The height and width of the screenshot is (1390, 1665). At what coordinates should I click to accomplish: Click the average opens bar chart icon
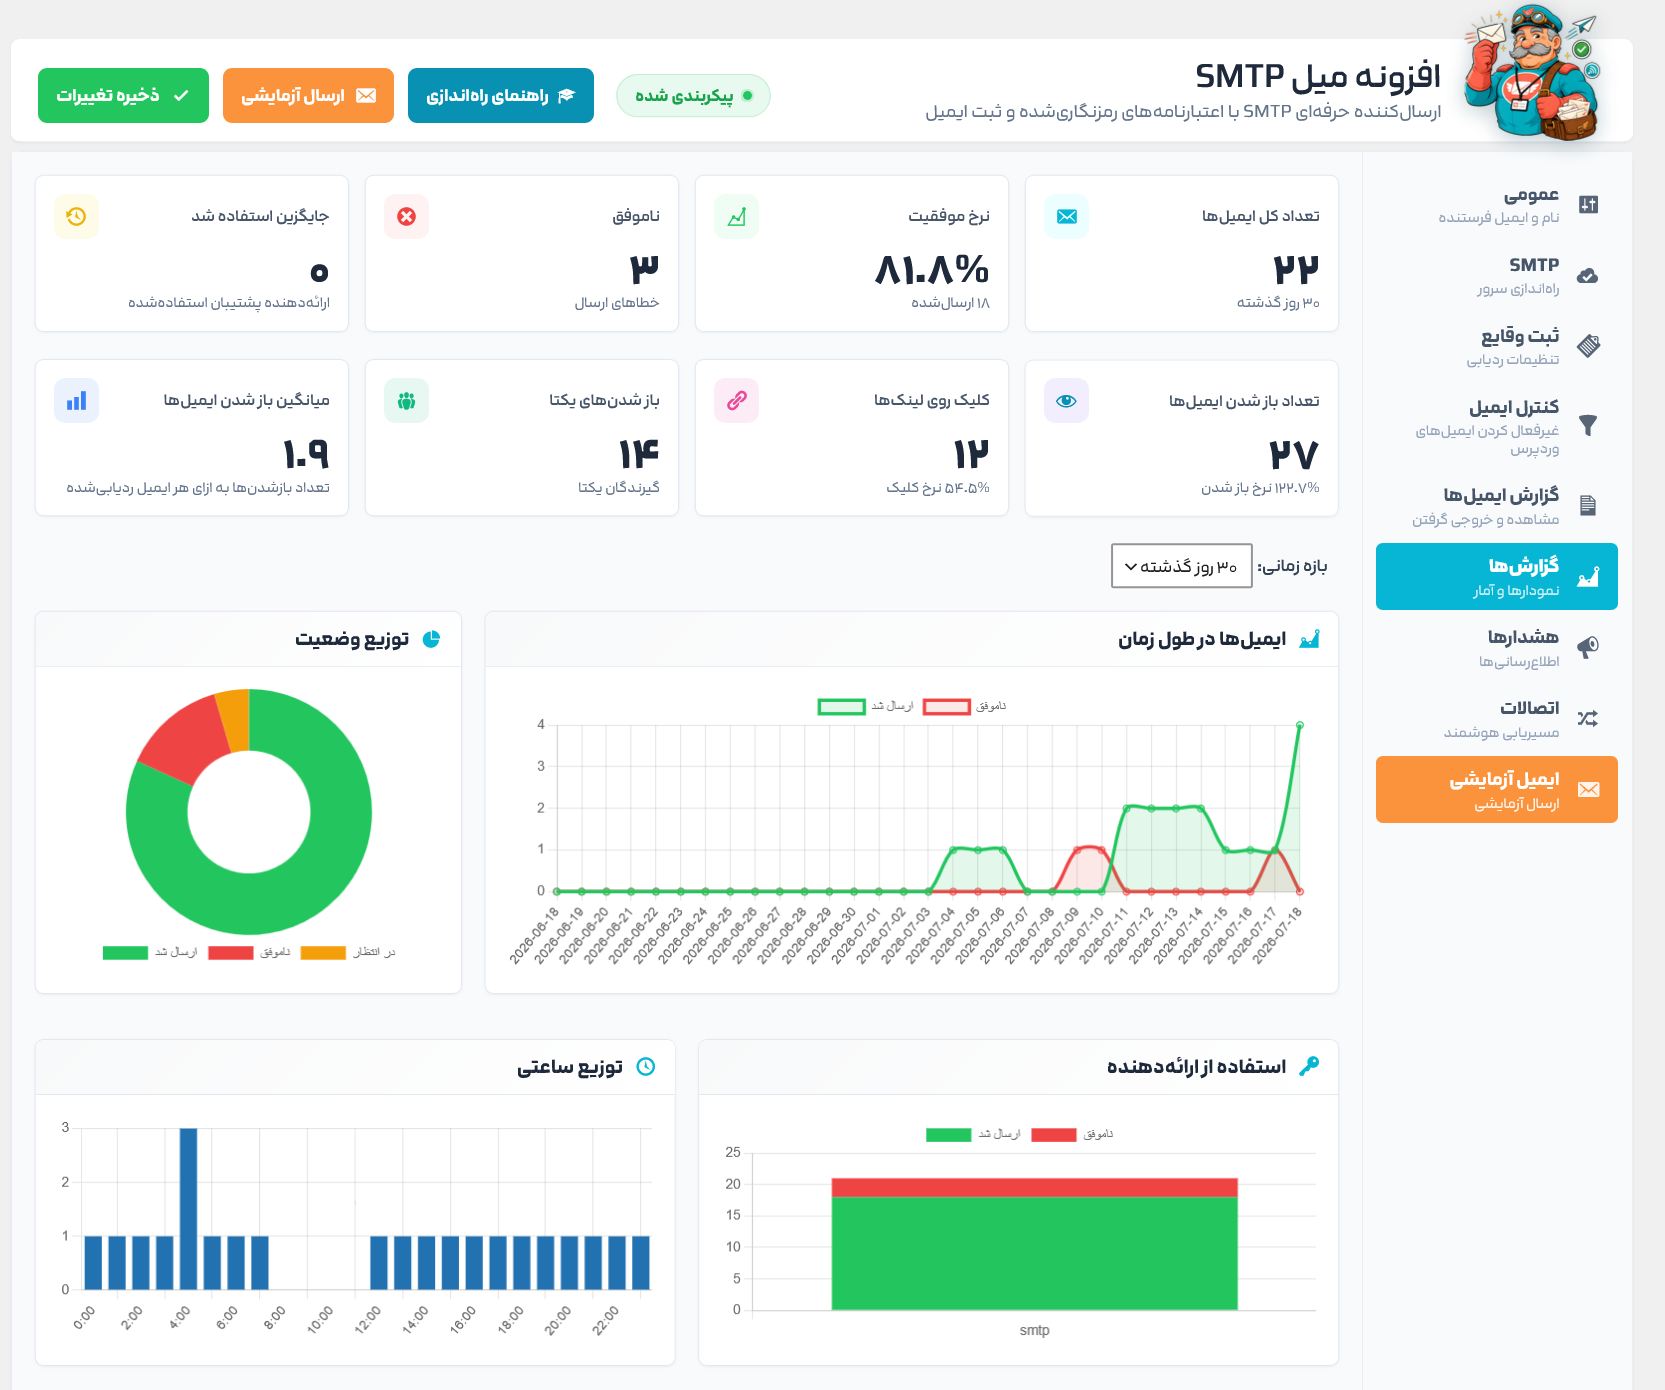click(77, 401)
